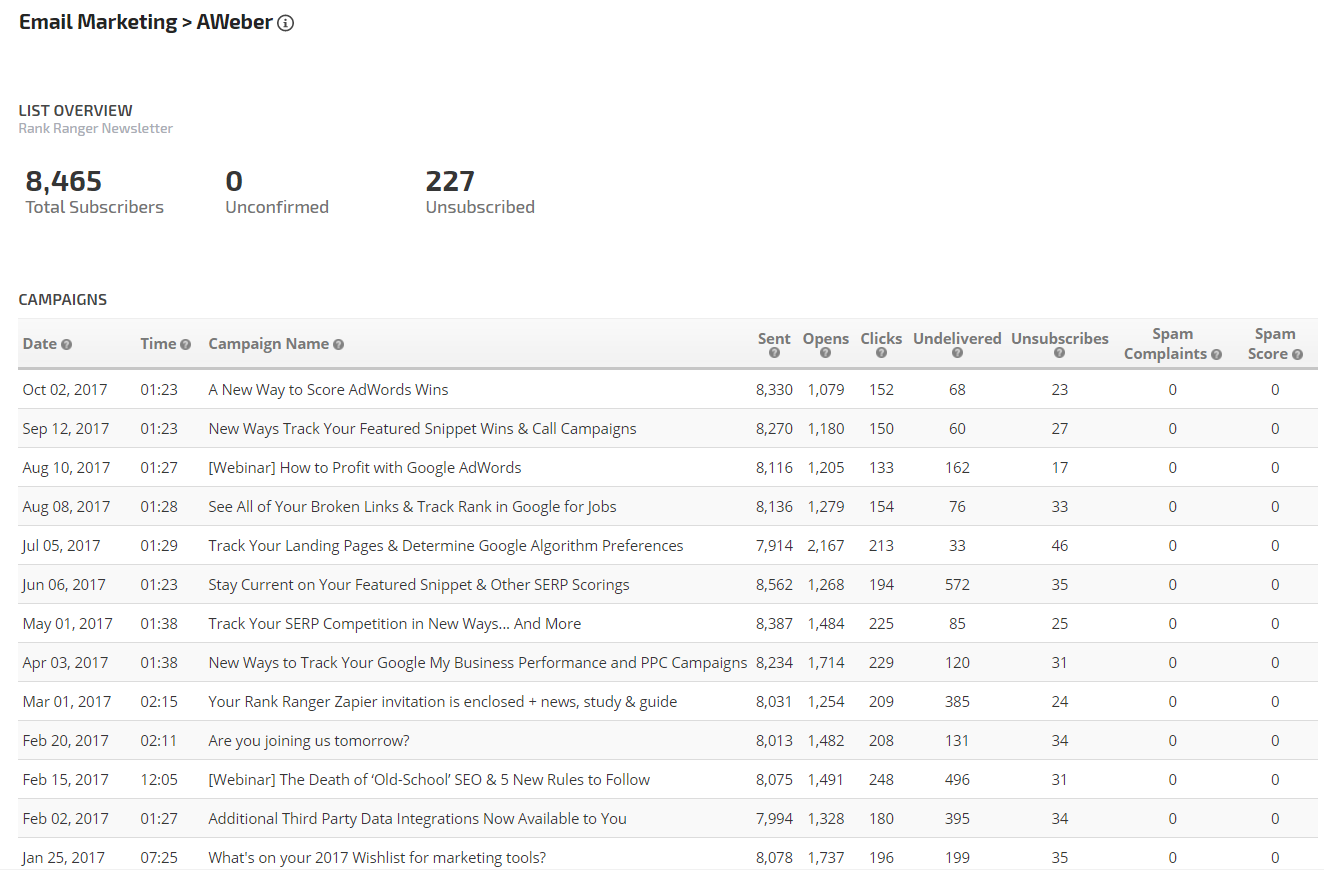
Task: Click the help icon under Undelivered header
Action: pyautogui.click(x=957, y=353)
